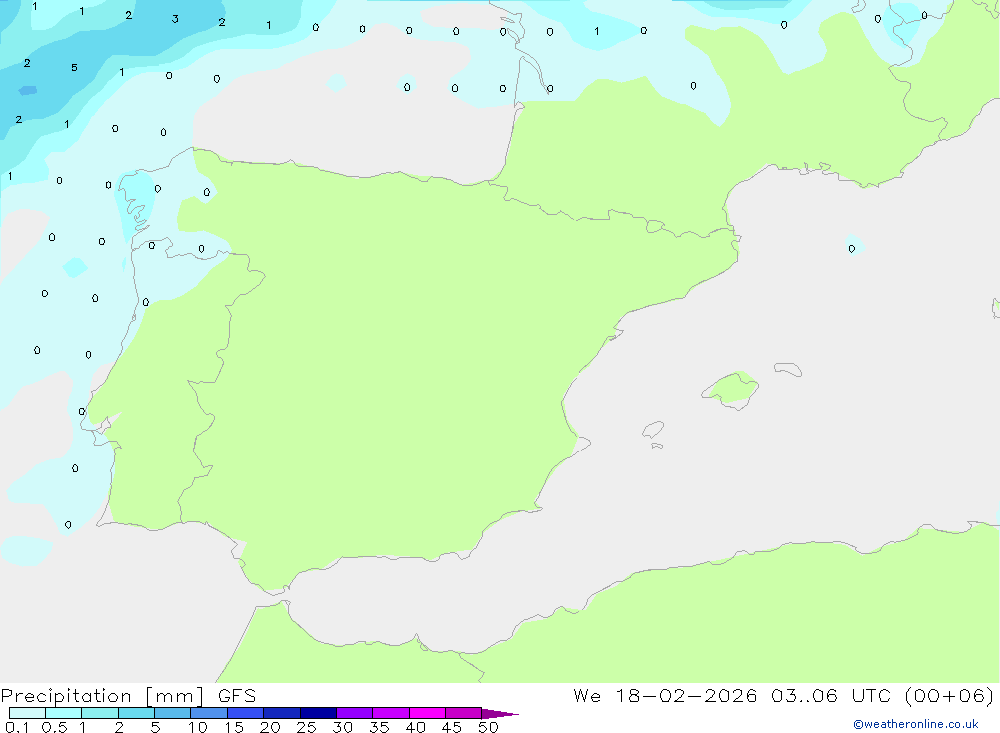Pick the 10–15 mm legend swatch
Image resolution: width=1000 pixels, height=733 pixels.
[x=209, y=713]
